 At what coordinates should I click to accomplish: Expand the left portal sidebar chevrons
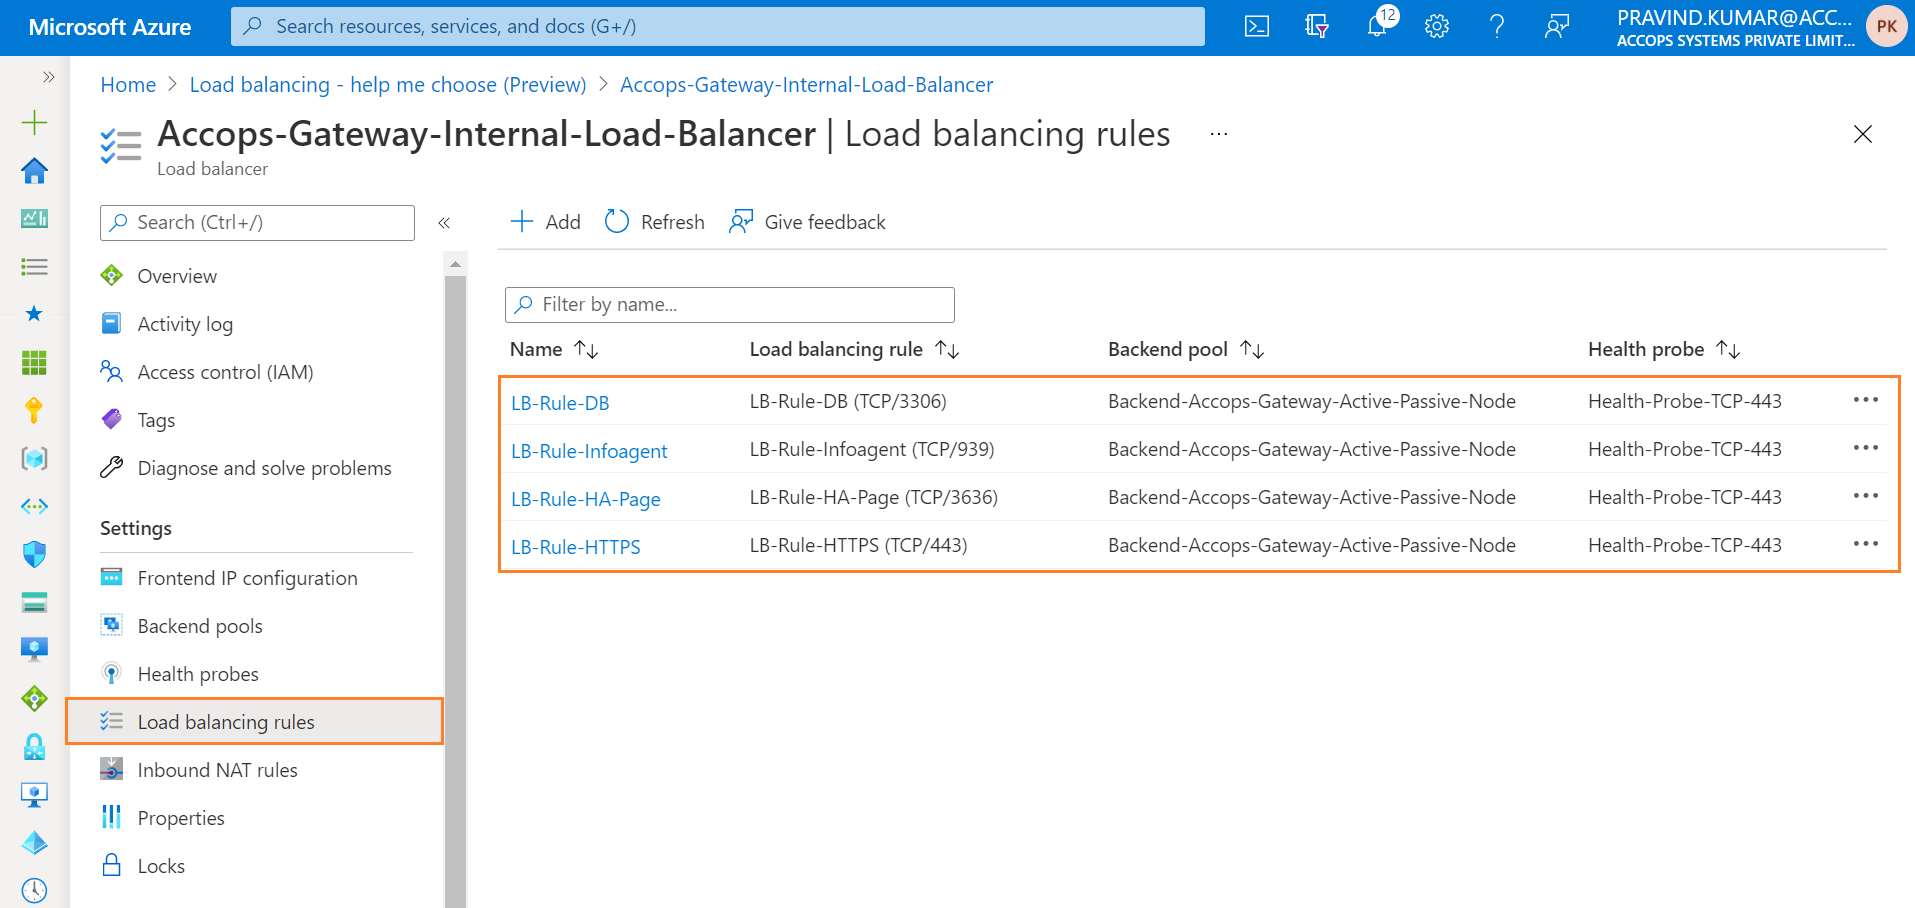pyautogui.click(x=48, y=77)
